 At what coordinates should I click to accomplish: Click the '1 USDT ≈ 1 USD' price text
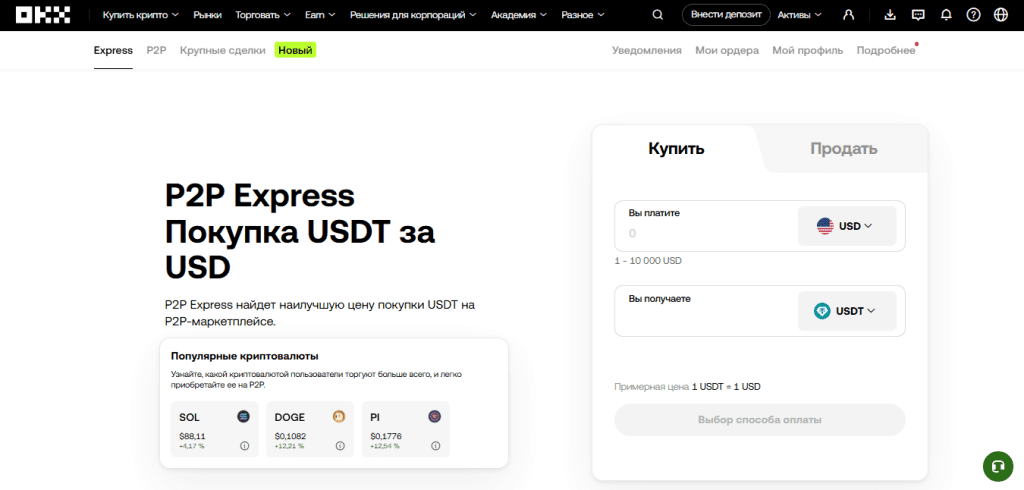click(726, 387)
